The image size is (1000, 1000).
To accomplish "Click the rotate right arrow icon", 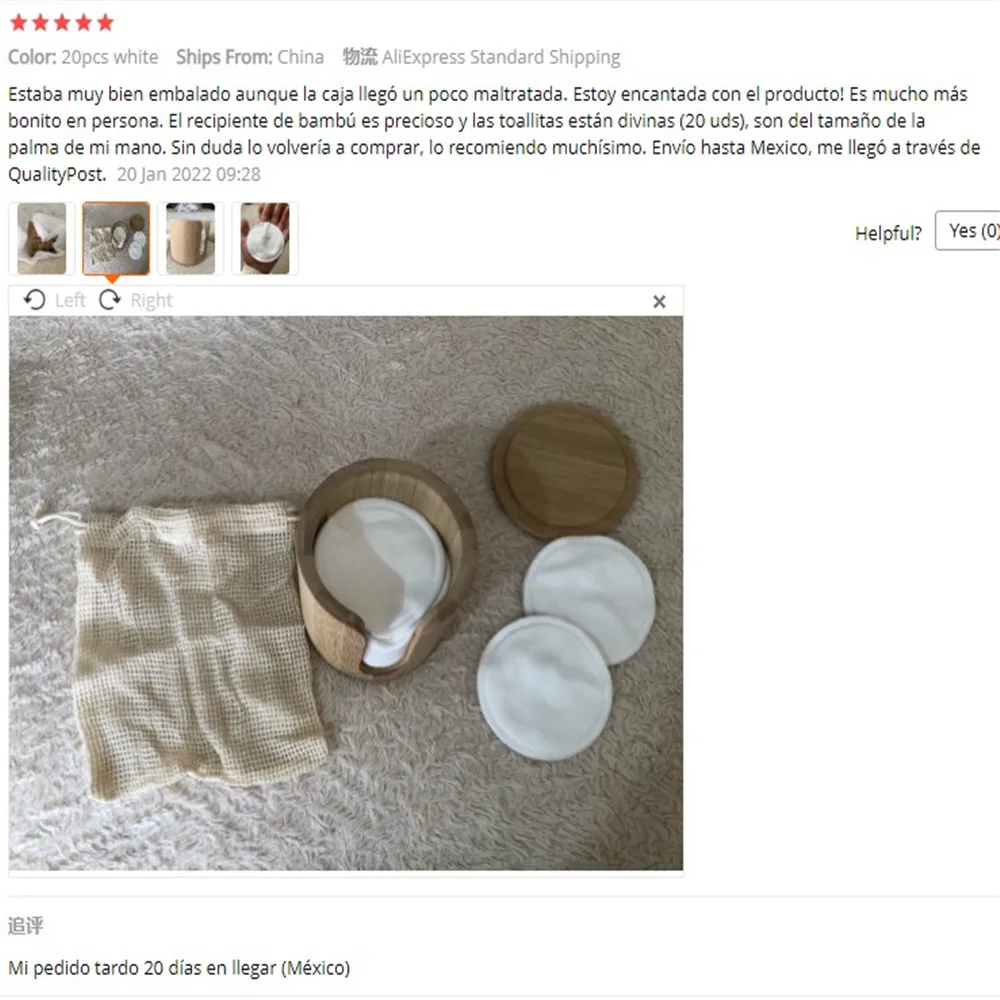I will pyautogui.click(x=110, y=300).
